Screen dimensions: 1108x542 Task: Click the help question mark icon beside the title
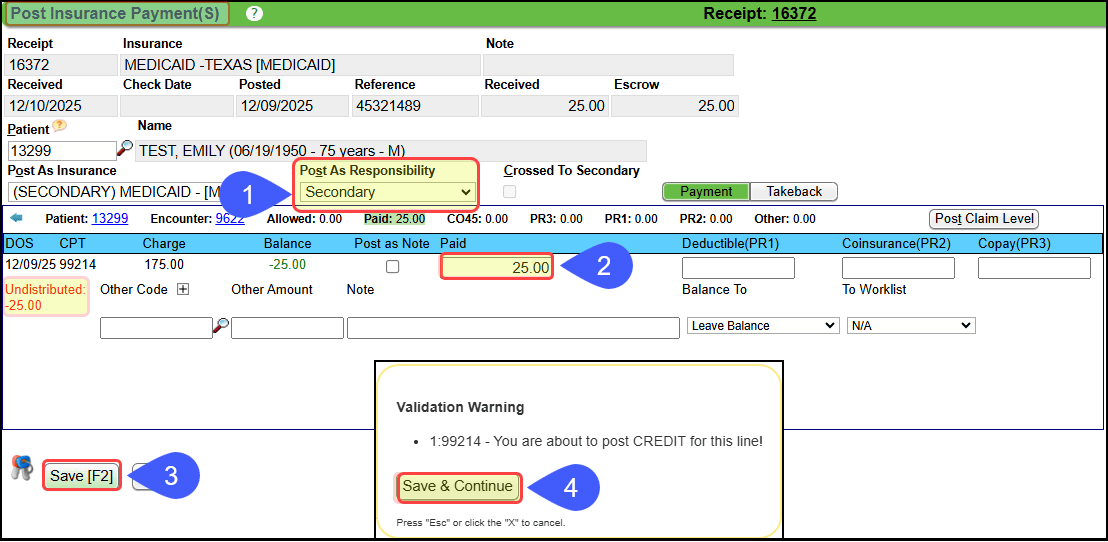point(255,14)
